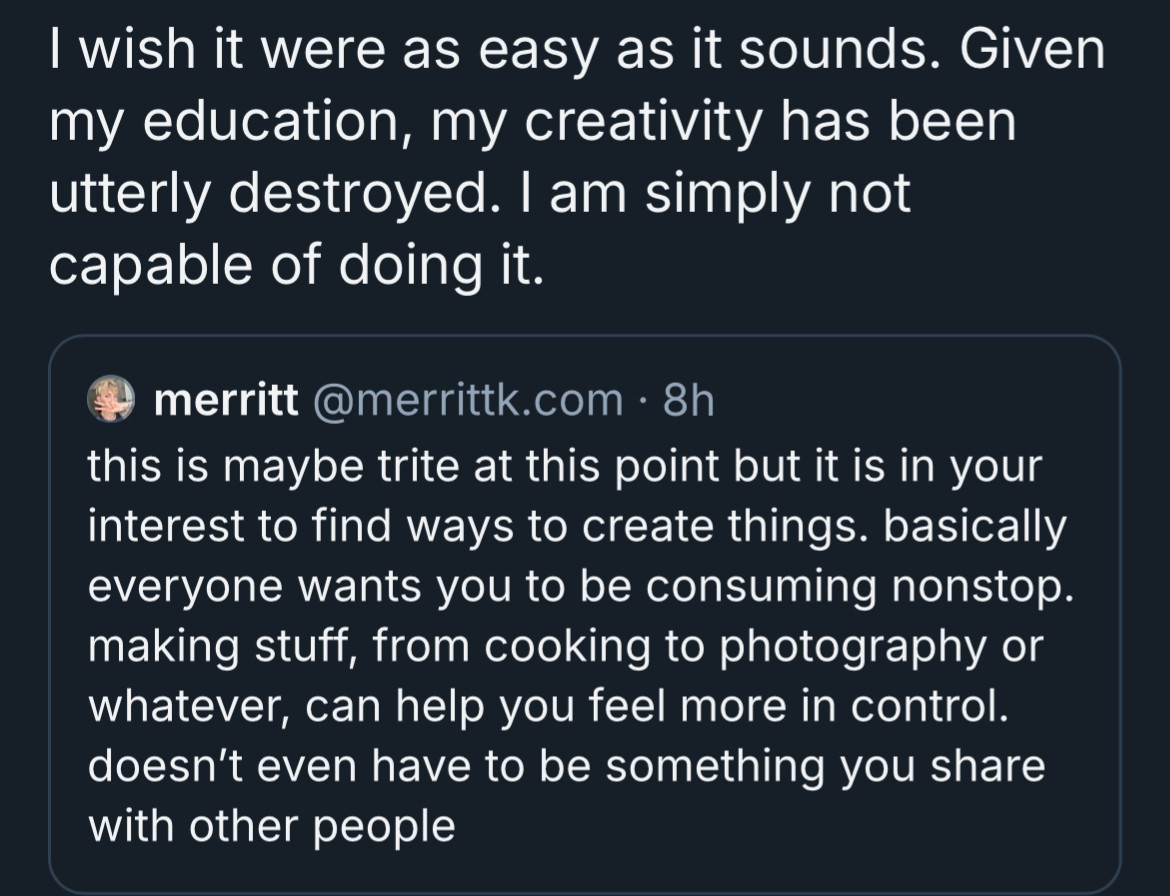Click the line 'utterly destroyed. I am simply not'
The height and width of the screenshot is (896, 1170).
pos(480,194)
